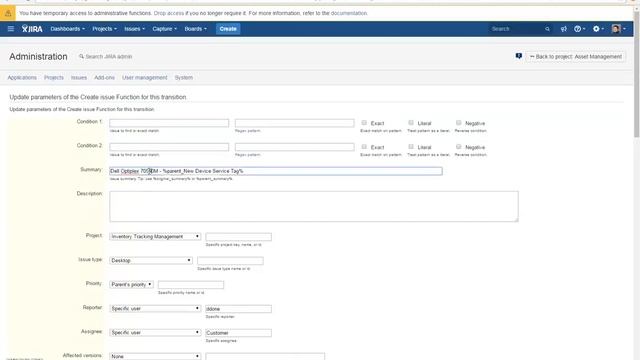This screenshot has width=640, height=360.
Task: Click the Summary text field
Action: tap(276, 171)
